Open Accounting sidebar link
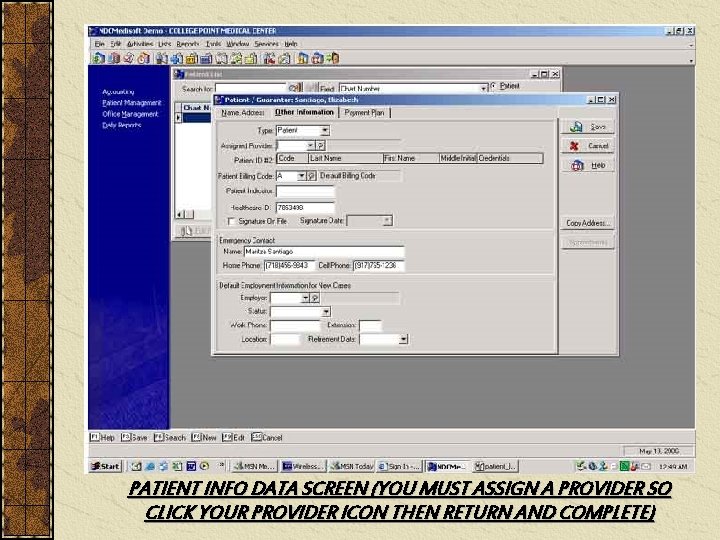Viewport: 720px width, 540px height. click(x=118, y=92)
